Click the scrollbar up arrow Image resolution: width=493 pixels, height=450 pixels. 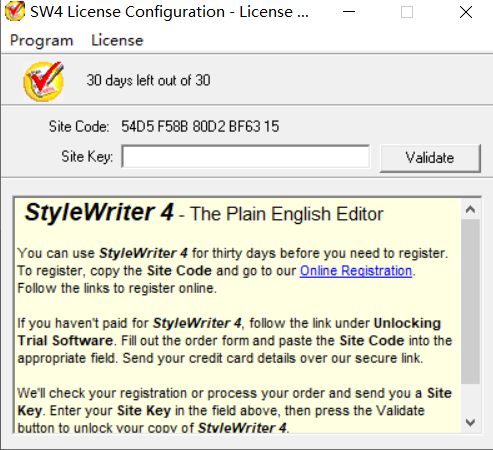470,209
